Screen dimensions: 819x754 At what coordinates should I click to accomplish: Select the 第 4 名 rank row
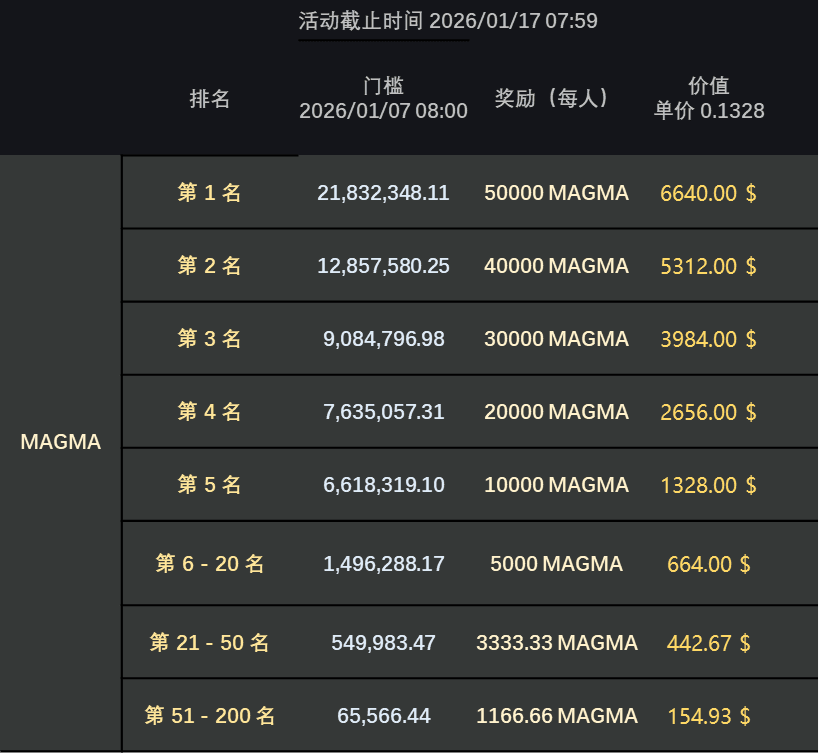(210, 412)
